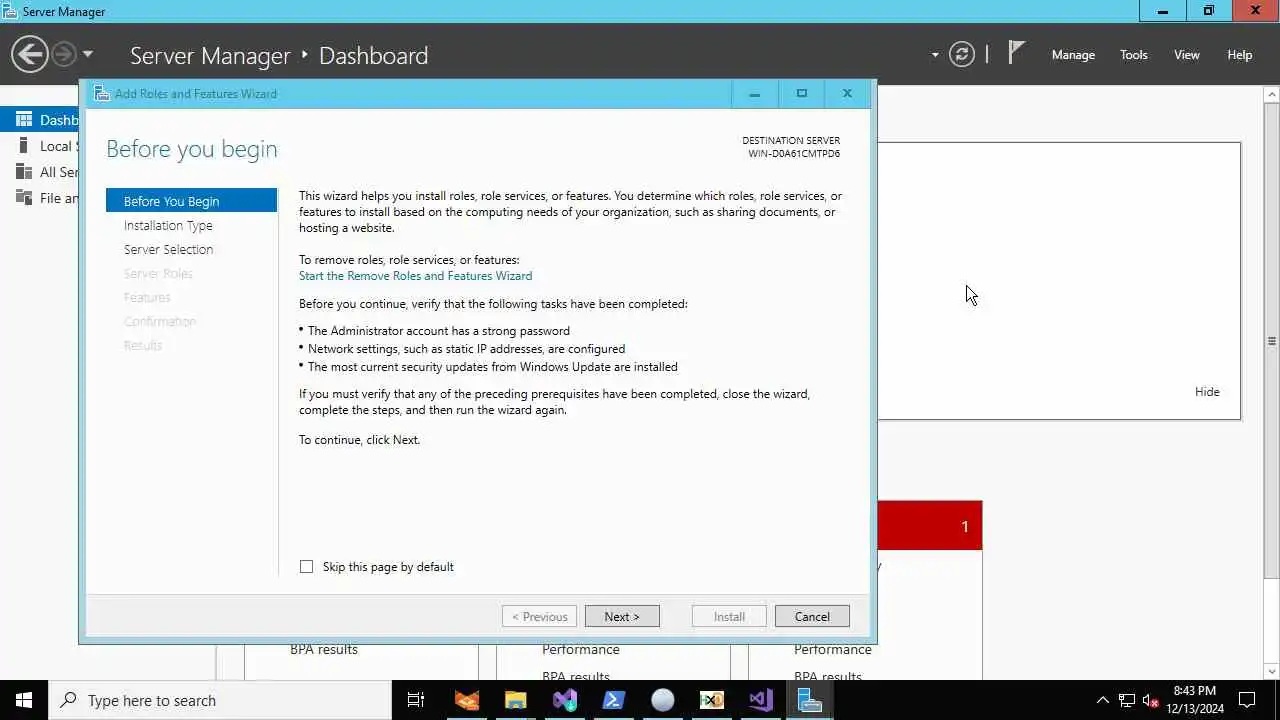Expand dropdown arrow left of refresh icon
The height and width of the screenshot is (720, 1280).
point(935,55)
